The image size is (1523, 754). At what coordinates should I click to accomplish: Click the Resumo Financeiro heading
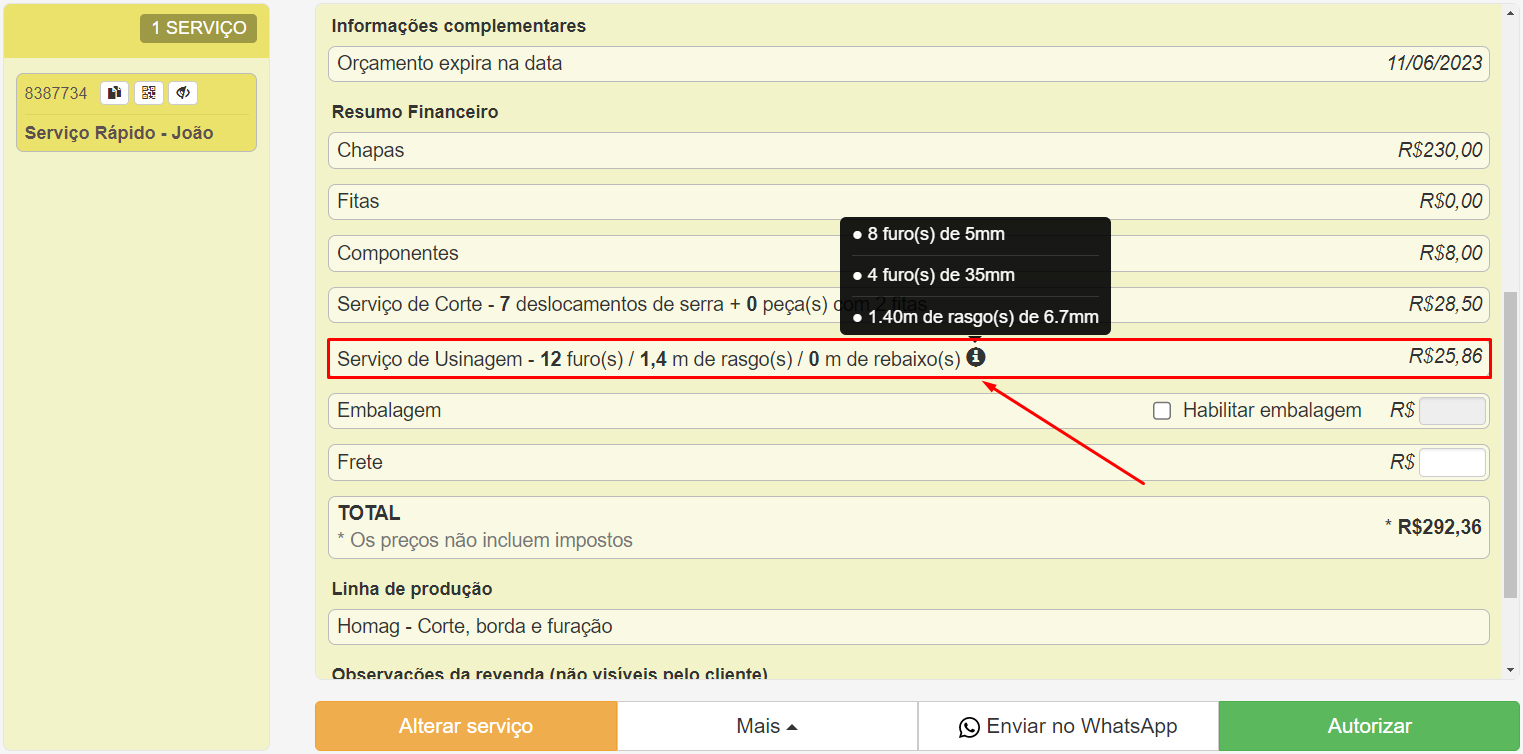tap(415, 112)
